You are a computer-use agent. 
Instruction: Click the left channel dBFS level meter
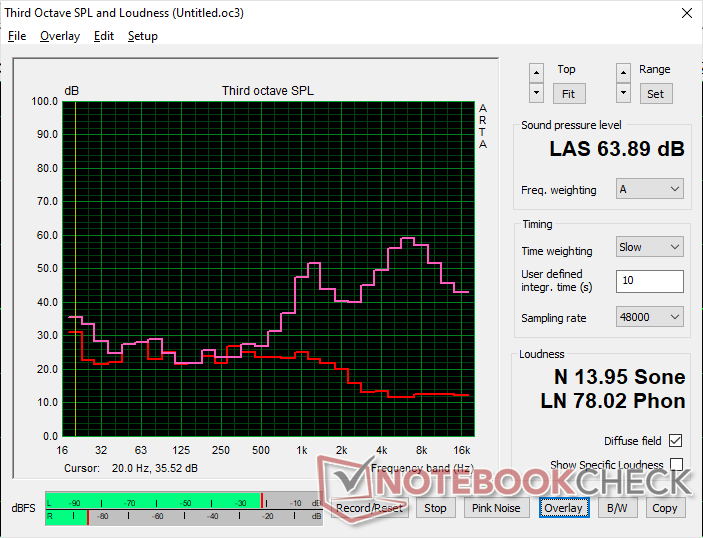point(184,501)
